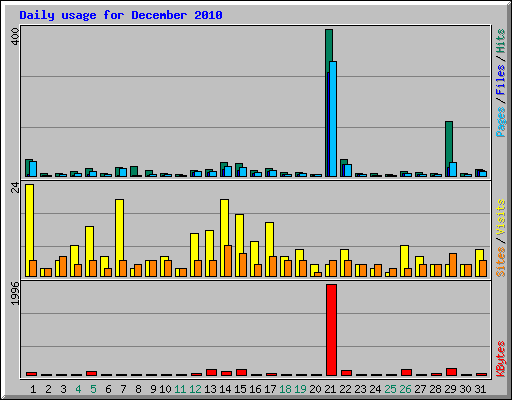The height and width of the screenshot is (400, 512).
Task: Click the Visits legend label
Action: (x=500, y=217)
